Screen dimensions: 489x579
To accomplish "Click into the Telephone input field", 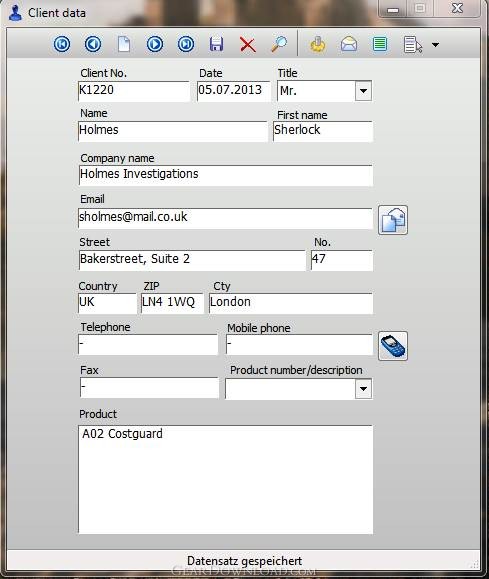I will click(x=148, y=345).
